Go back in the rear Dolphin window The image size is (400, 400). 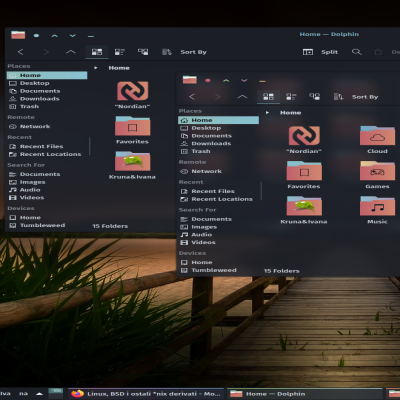point(21,52)
